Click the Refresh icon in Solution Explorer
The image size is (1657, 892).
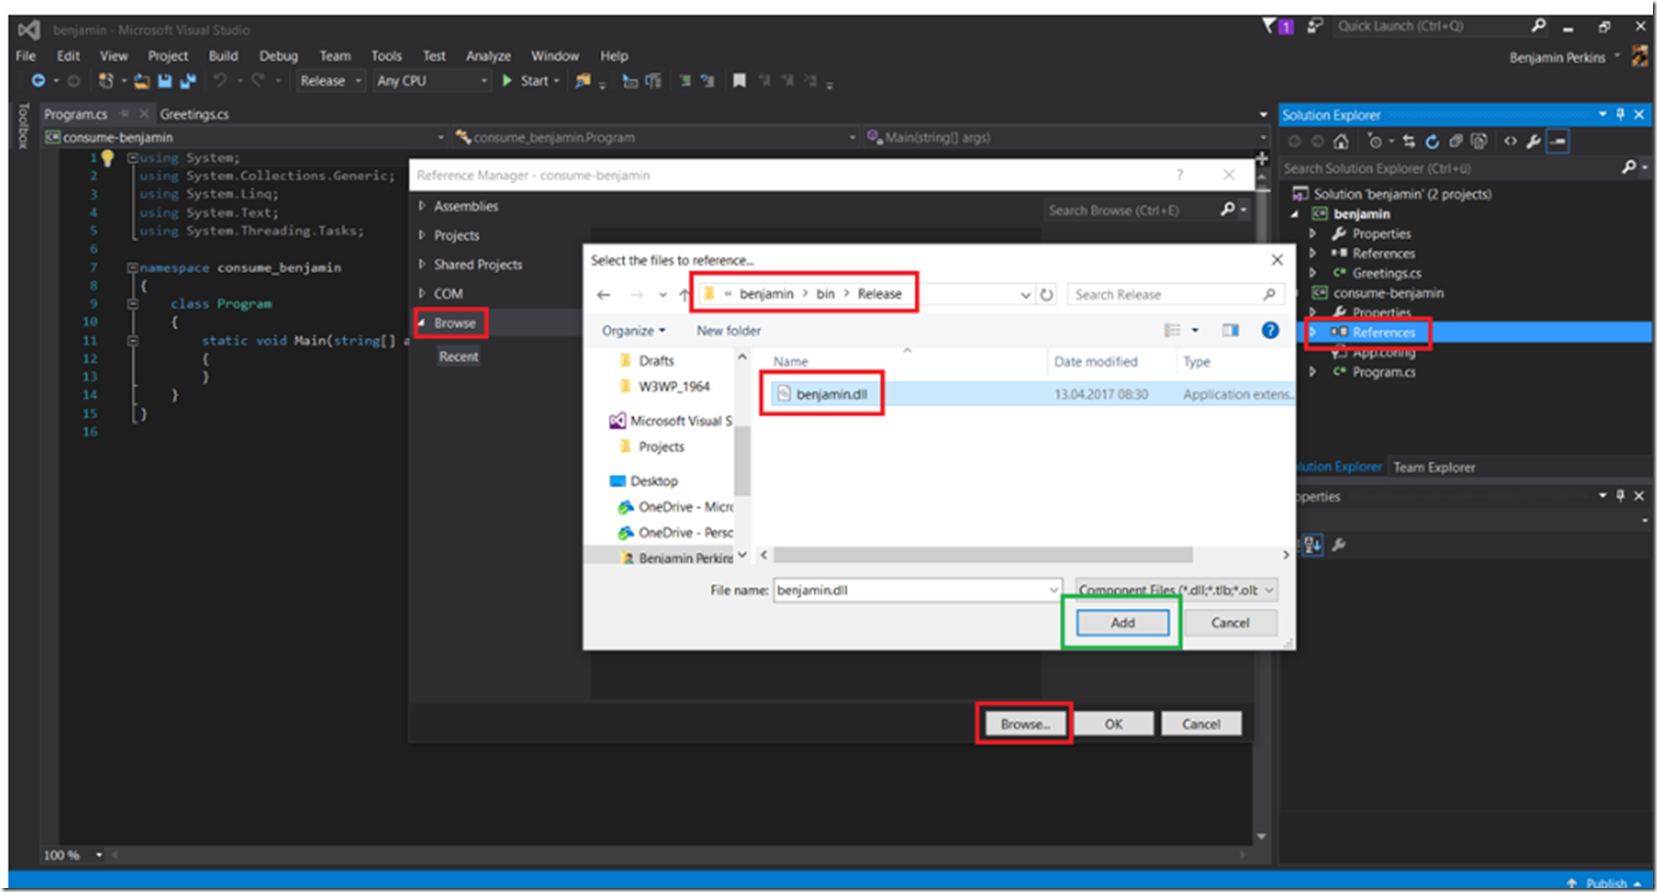tap(1432, 142)
